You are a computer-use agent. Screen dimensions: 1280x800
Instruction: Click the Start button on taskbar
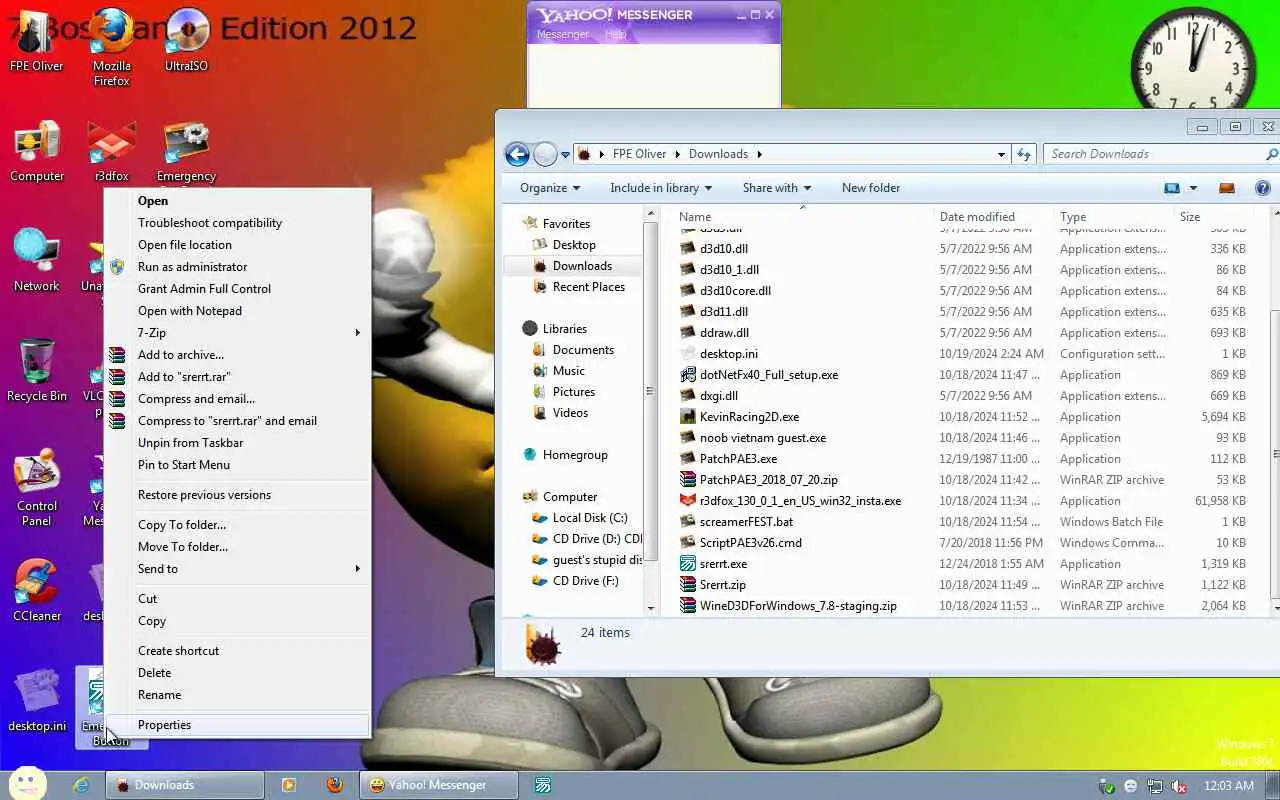tap(27, 784)
